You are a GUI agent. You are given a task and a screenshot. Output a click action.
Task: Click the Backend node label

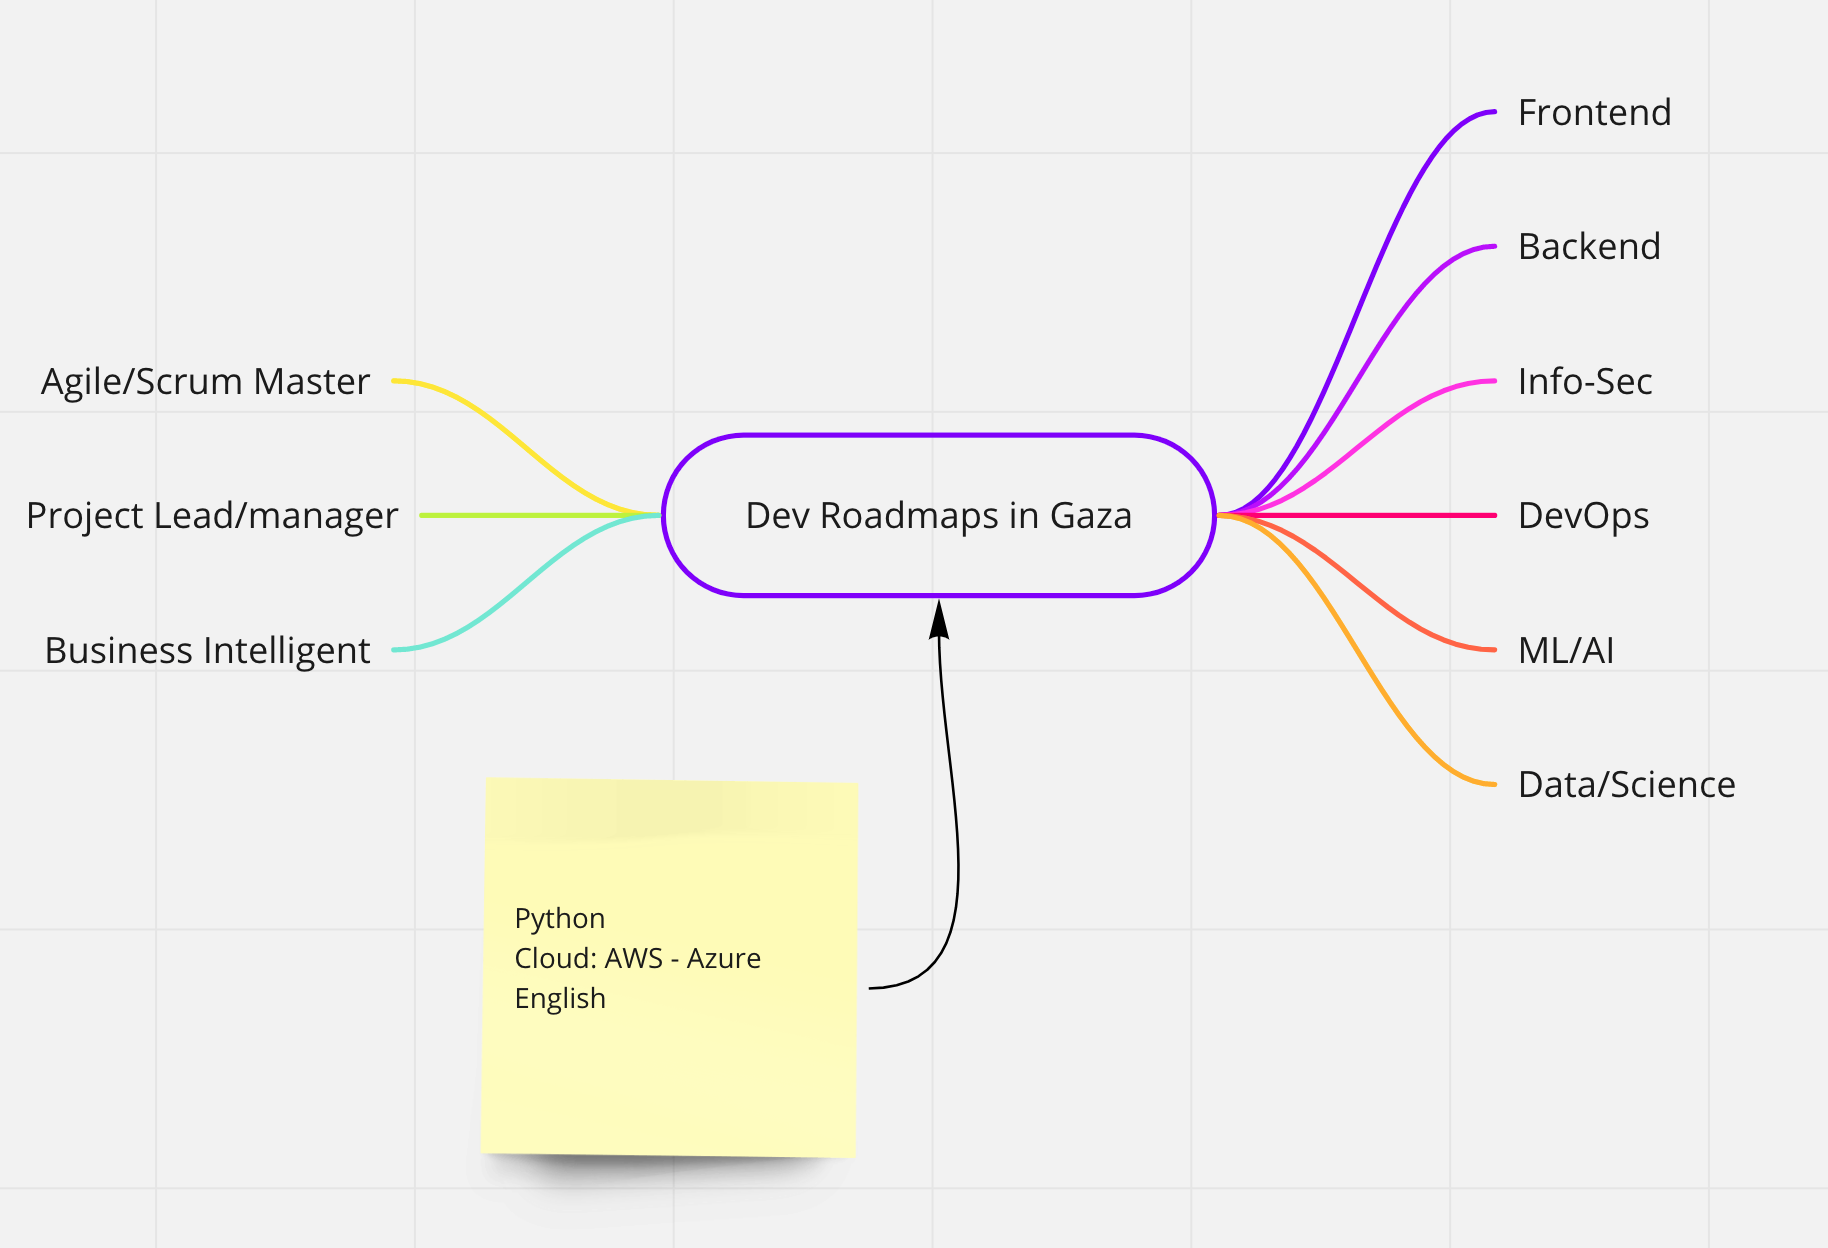(x=1588, y=247)
